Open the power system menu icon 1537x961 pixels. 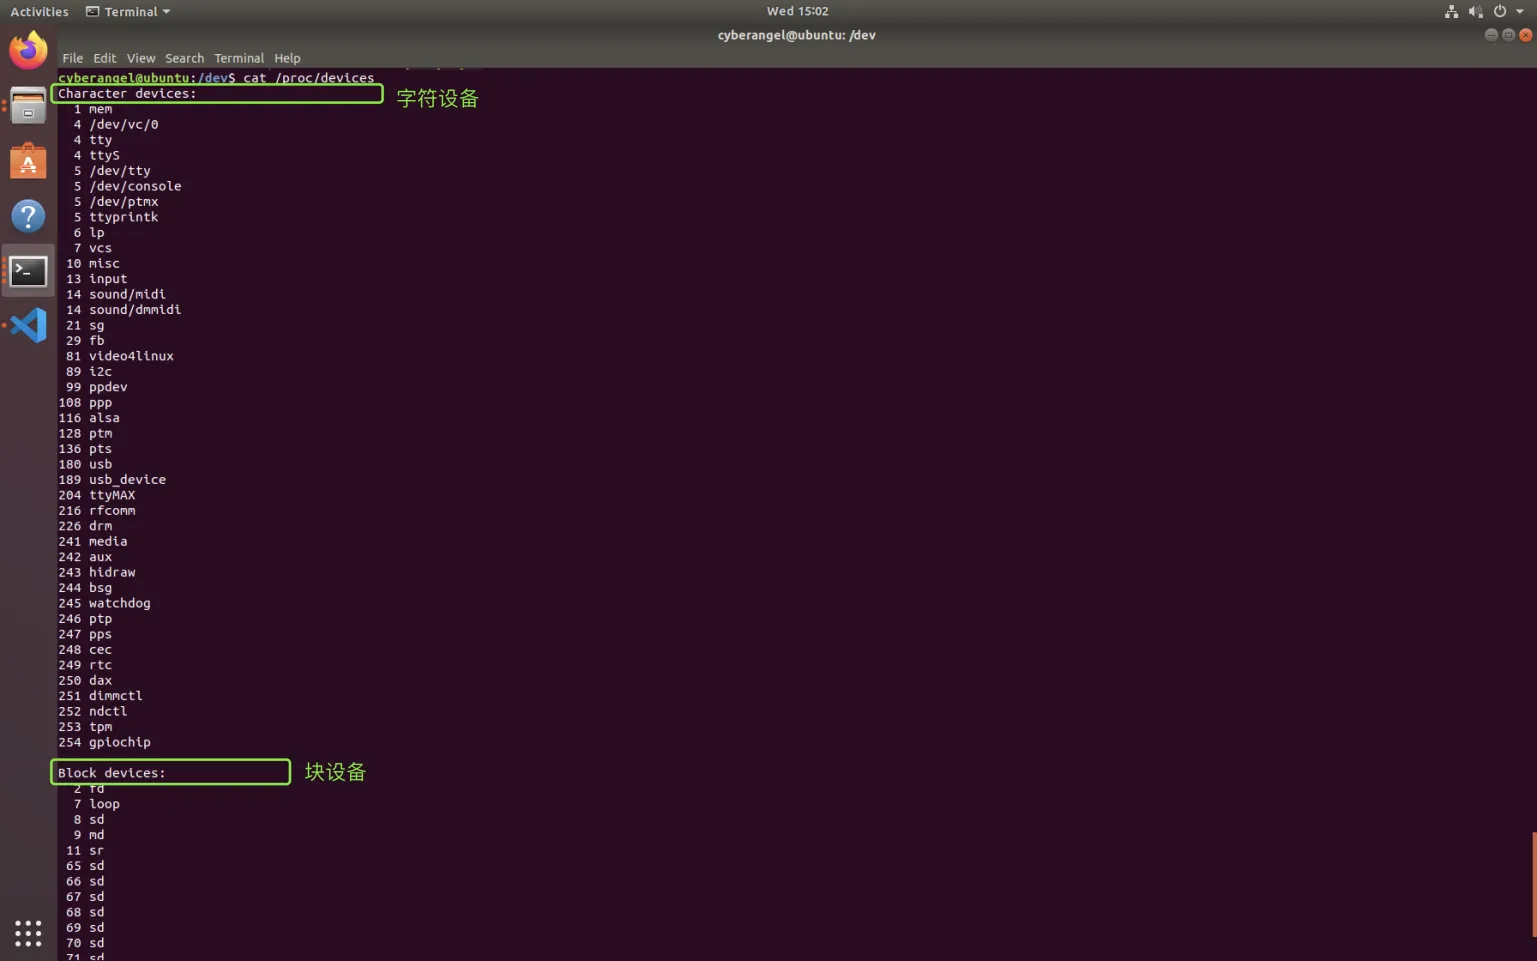pyautogui.click(x=1499, y=12)
